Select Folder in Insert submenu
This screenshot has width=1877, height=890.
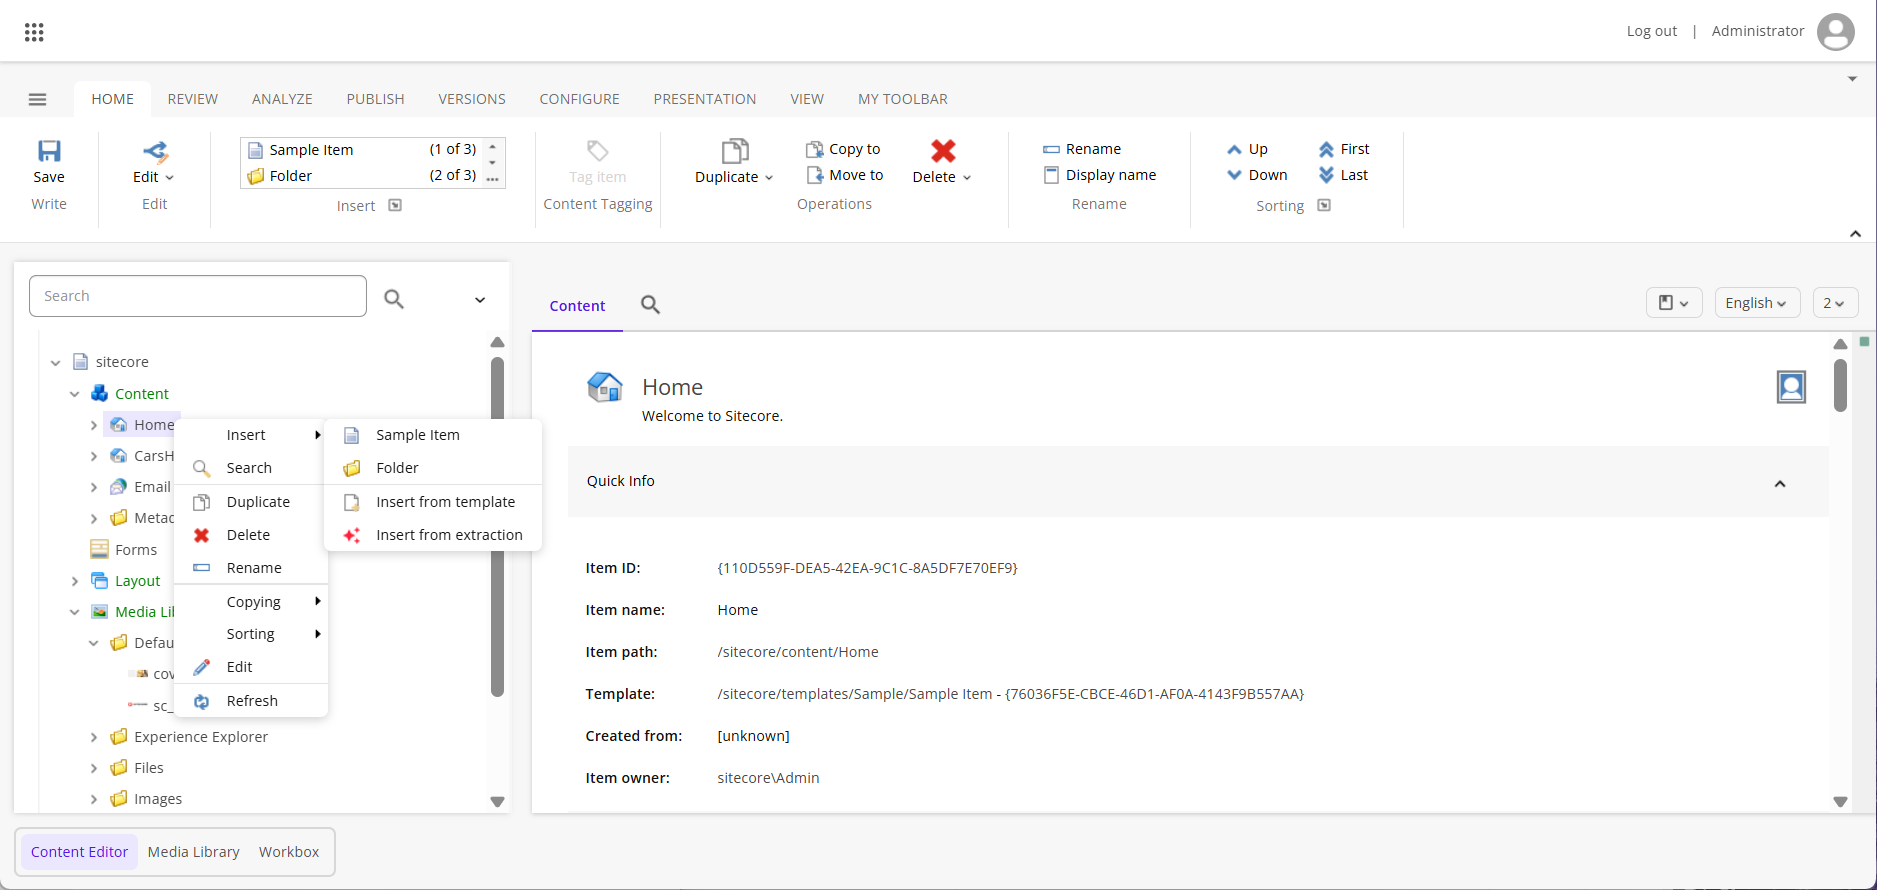coord(433,468)
